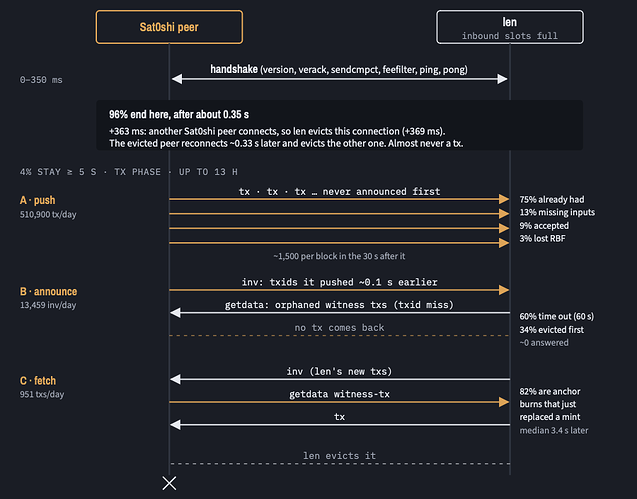Screen dimensions: 637x499
Task: Click the Sat0shi peer box
Action: tap(169, 27)
